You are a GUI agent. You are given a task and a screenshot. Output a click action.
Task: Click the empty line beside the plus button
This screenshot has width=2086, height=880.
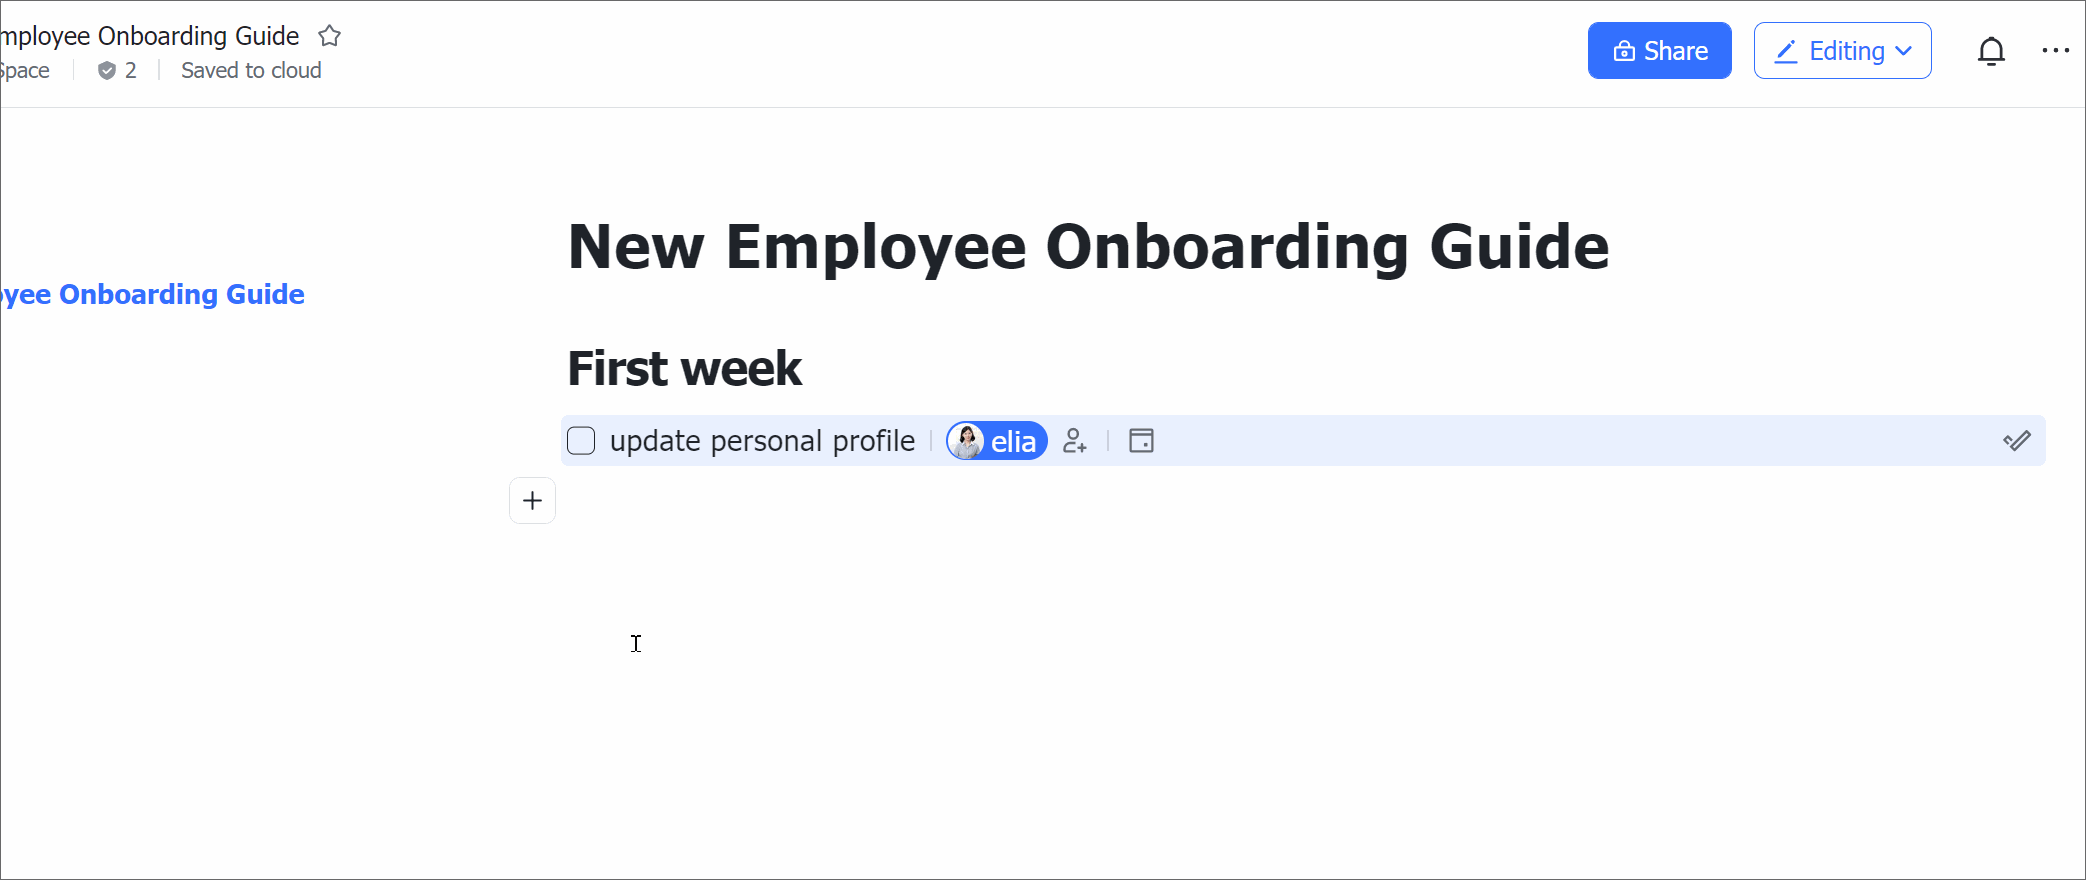click(900, 500)
